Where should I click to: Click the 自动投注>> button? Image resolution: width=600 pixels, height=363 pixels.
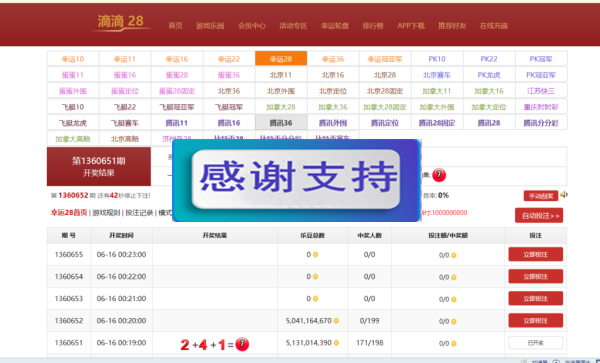pyautogui.click(x=539, y=215)
